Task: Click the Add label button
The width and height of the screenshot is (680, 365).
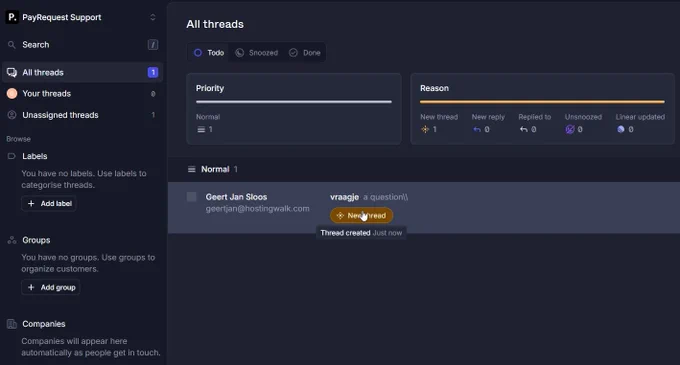Action: (49, 203)
